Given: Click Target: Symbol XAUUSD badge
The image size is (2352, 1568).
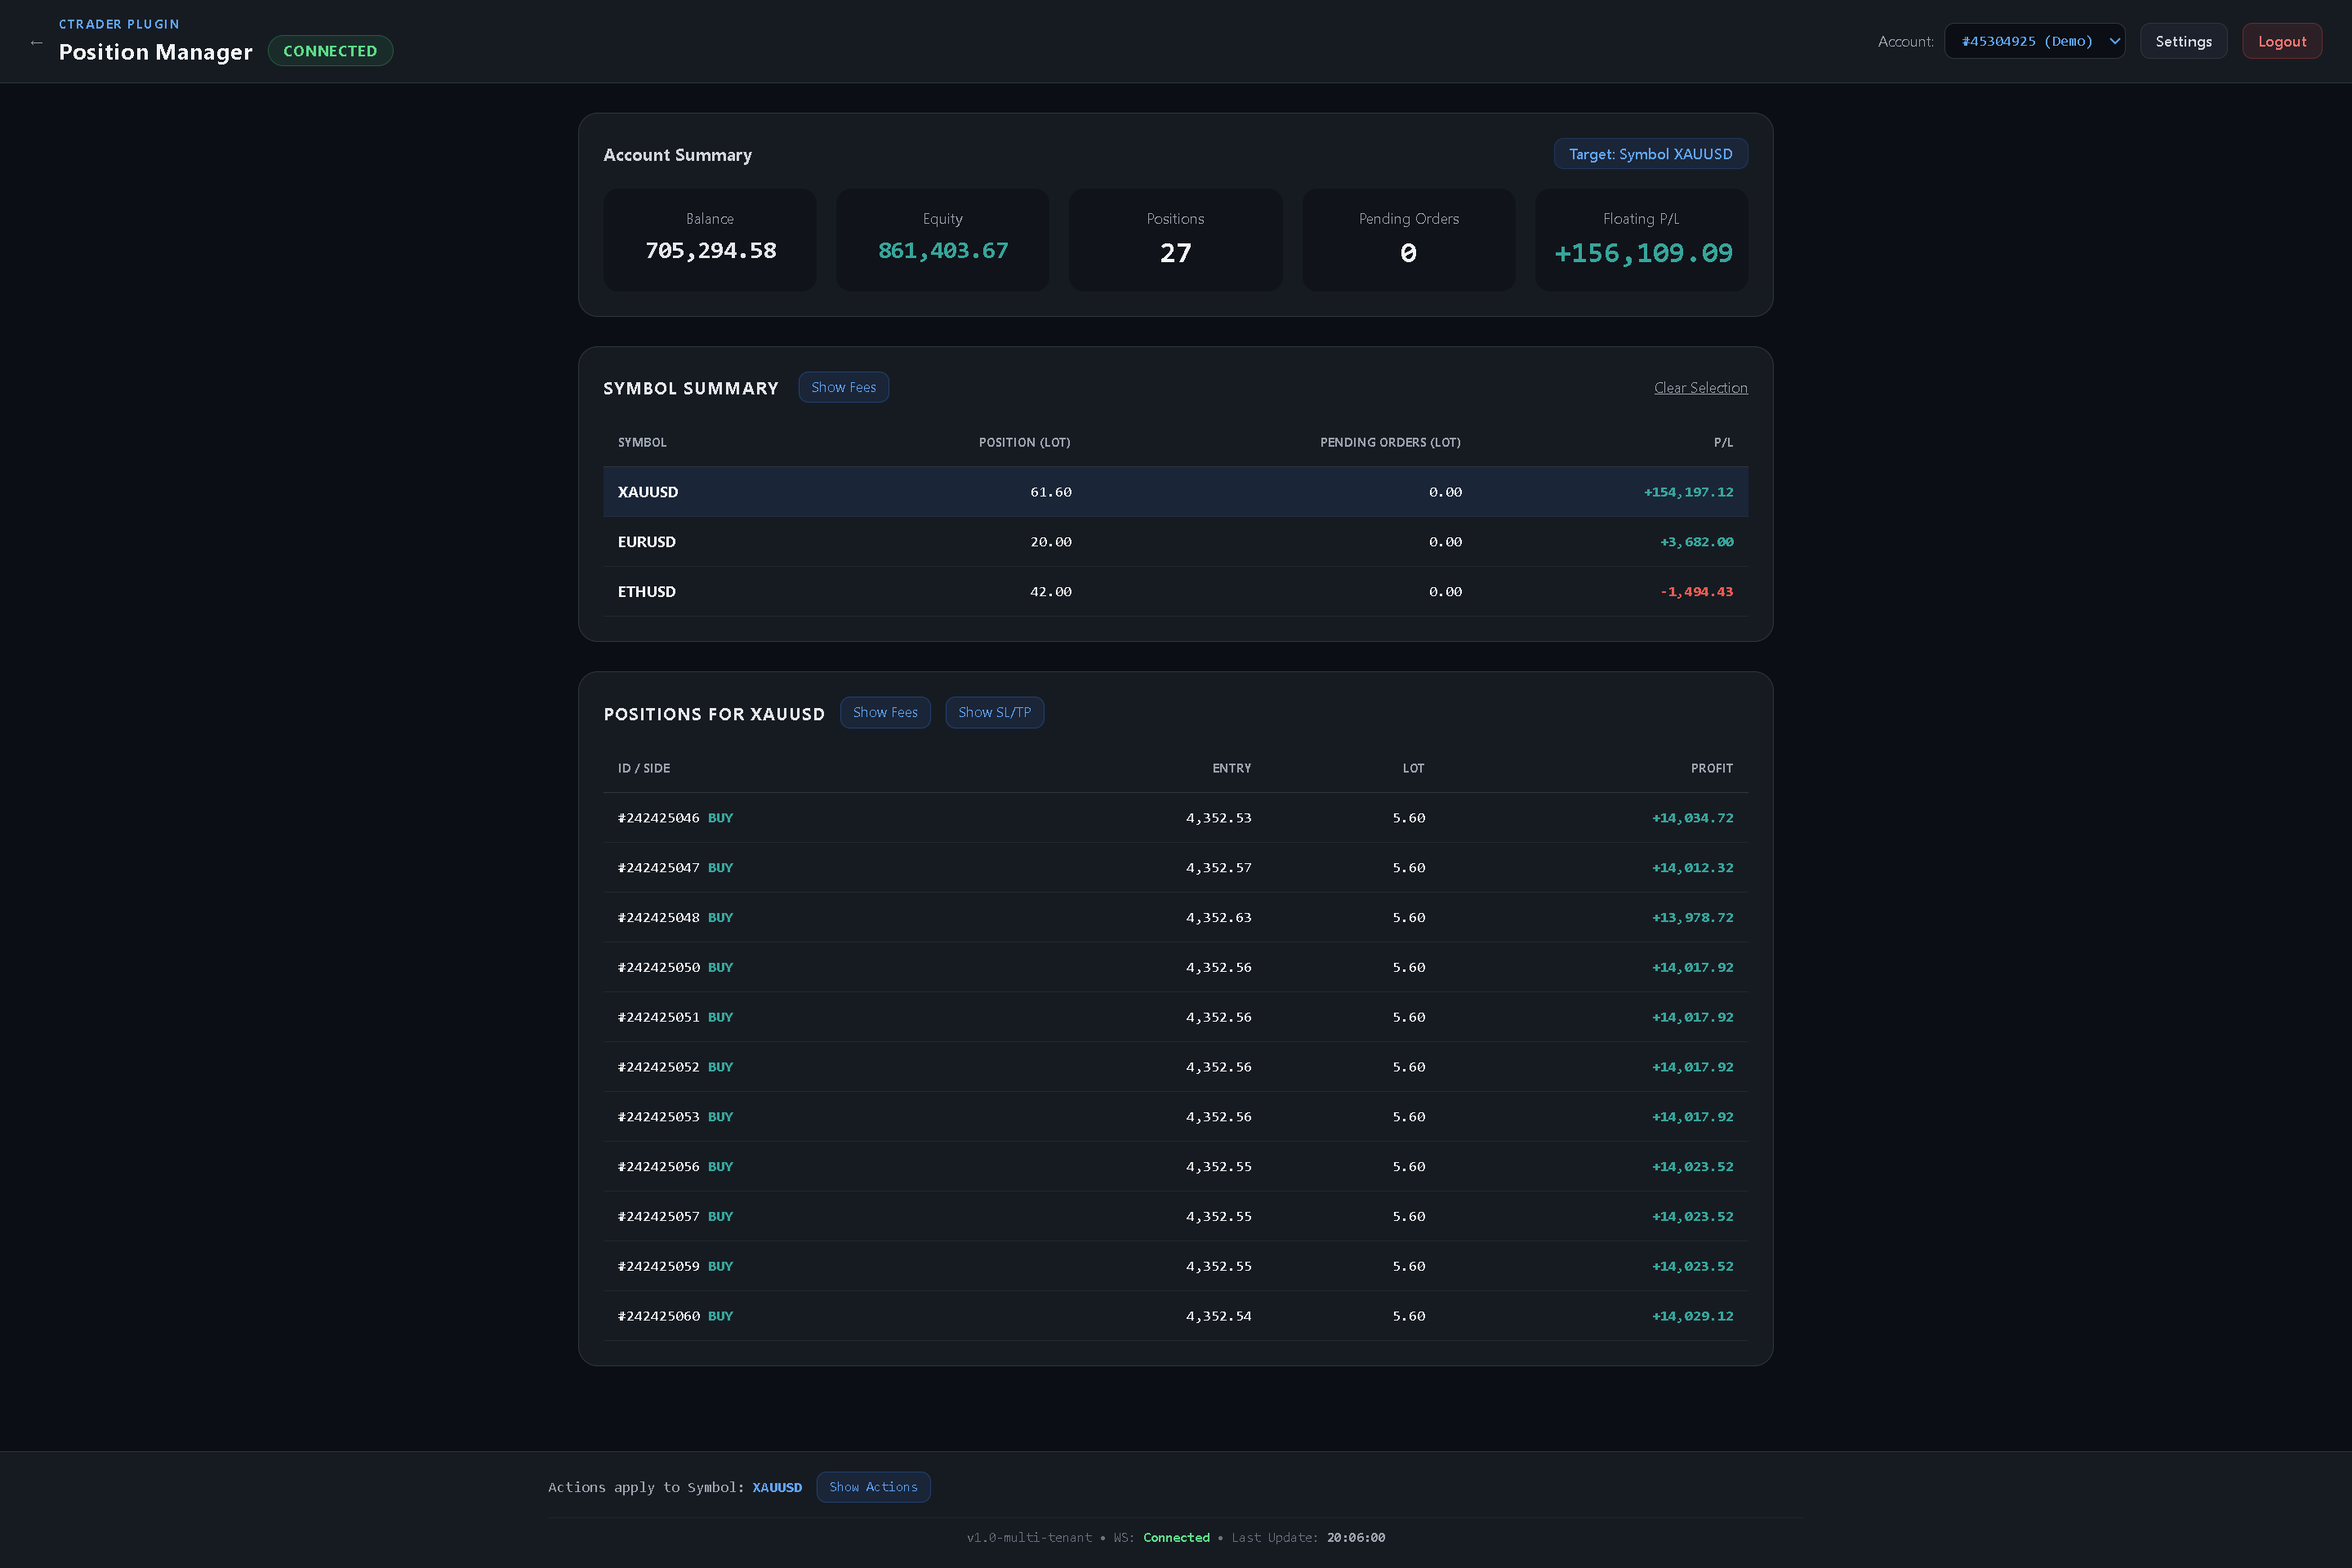Looking at the screenshot, I should [x=1650, y=154].
